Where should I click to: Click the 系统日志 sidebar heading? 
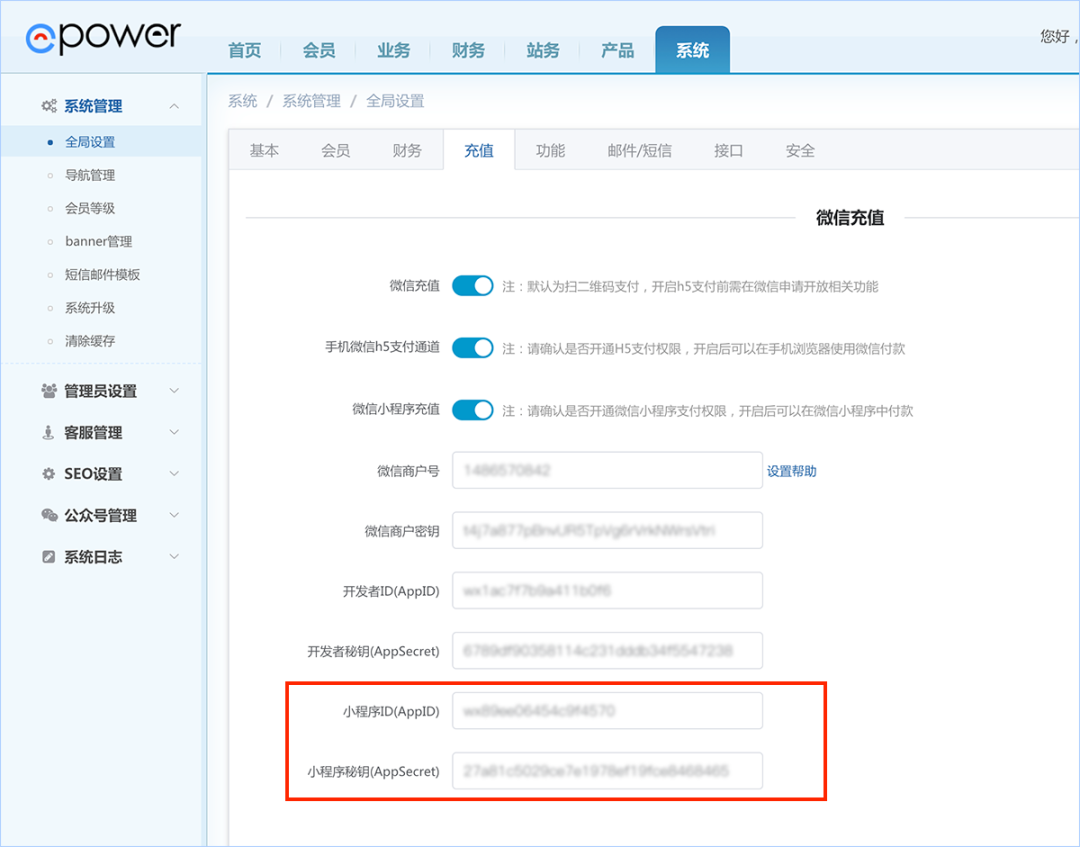(x=93, y=556)
